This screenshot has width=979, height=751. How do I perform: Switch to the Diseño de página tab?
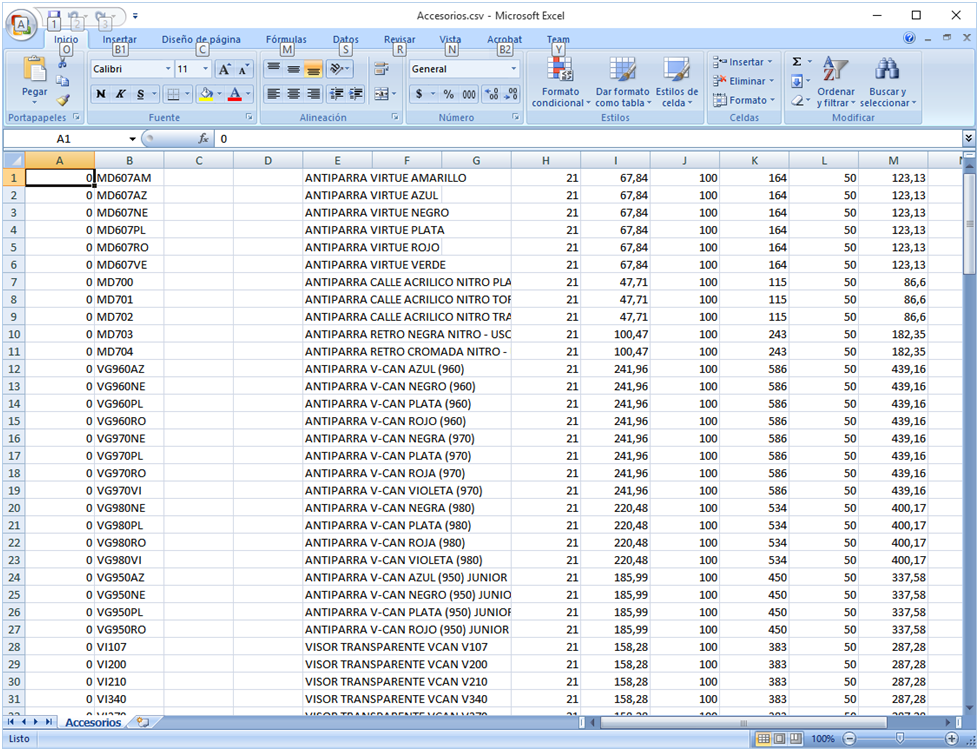click(x=201, y=39)
